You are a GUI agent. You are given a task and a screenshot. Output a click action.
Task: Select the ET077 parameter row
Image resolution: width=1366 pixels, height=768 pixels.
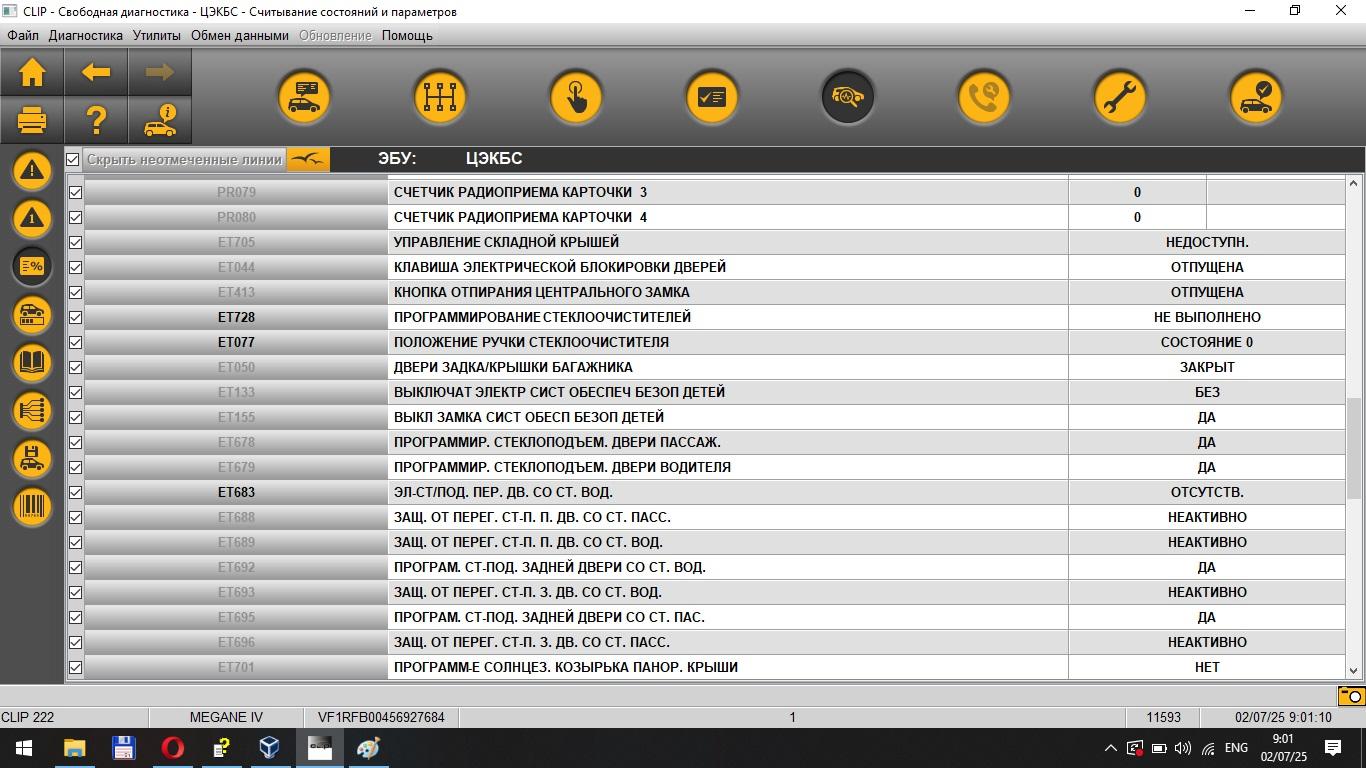point(714,342)
